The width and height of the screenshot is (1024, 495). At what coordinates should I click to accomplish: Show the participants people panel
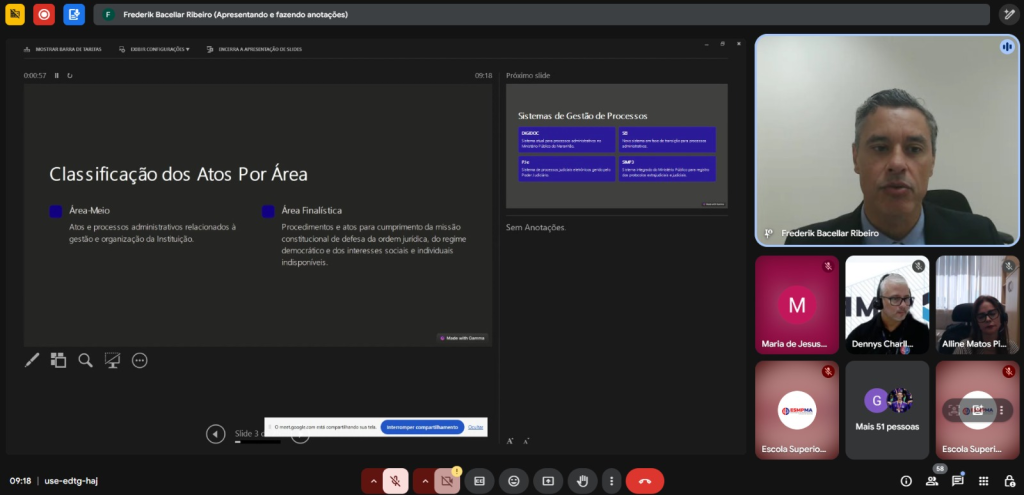(932, 481)
